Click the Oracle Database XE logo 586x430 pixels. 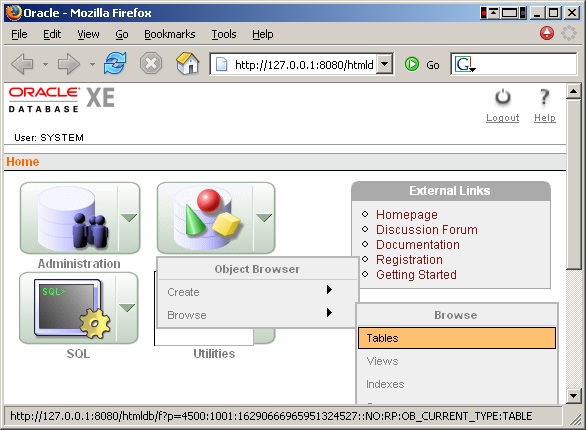[62, 99]
